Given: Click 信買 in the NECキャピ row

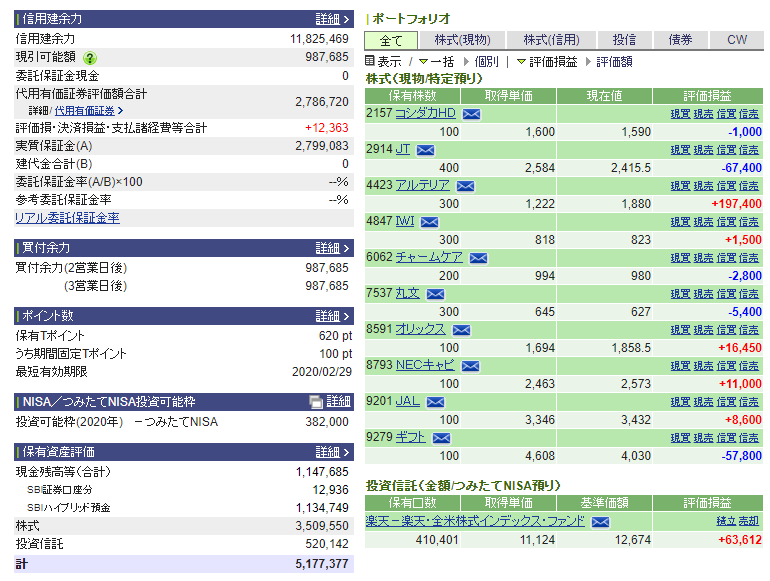Looking at the screenshot, I should 726,366.
